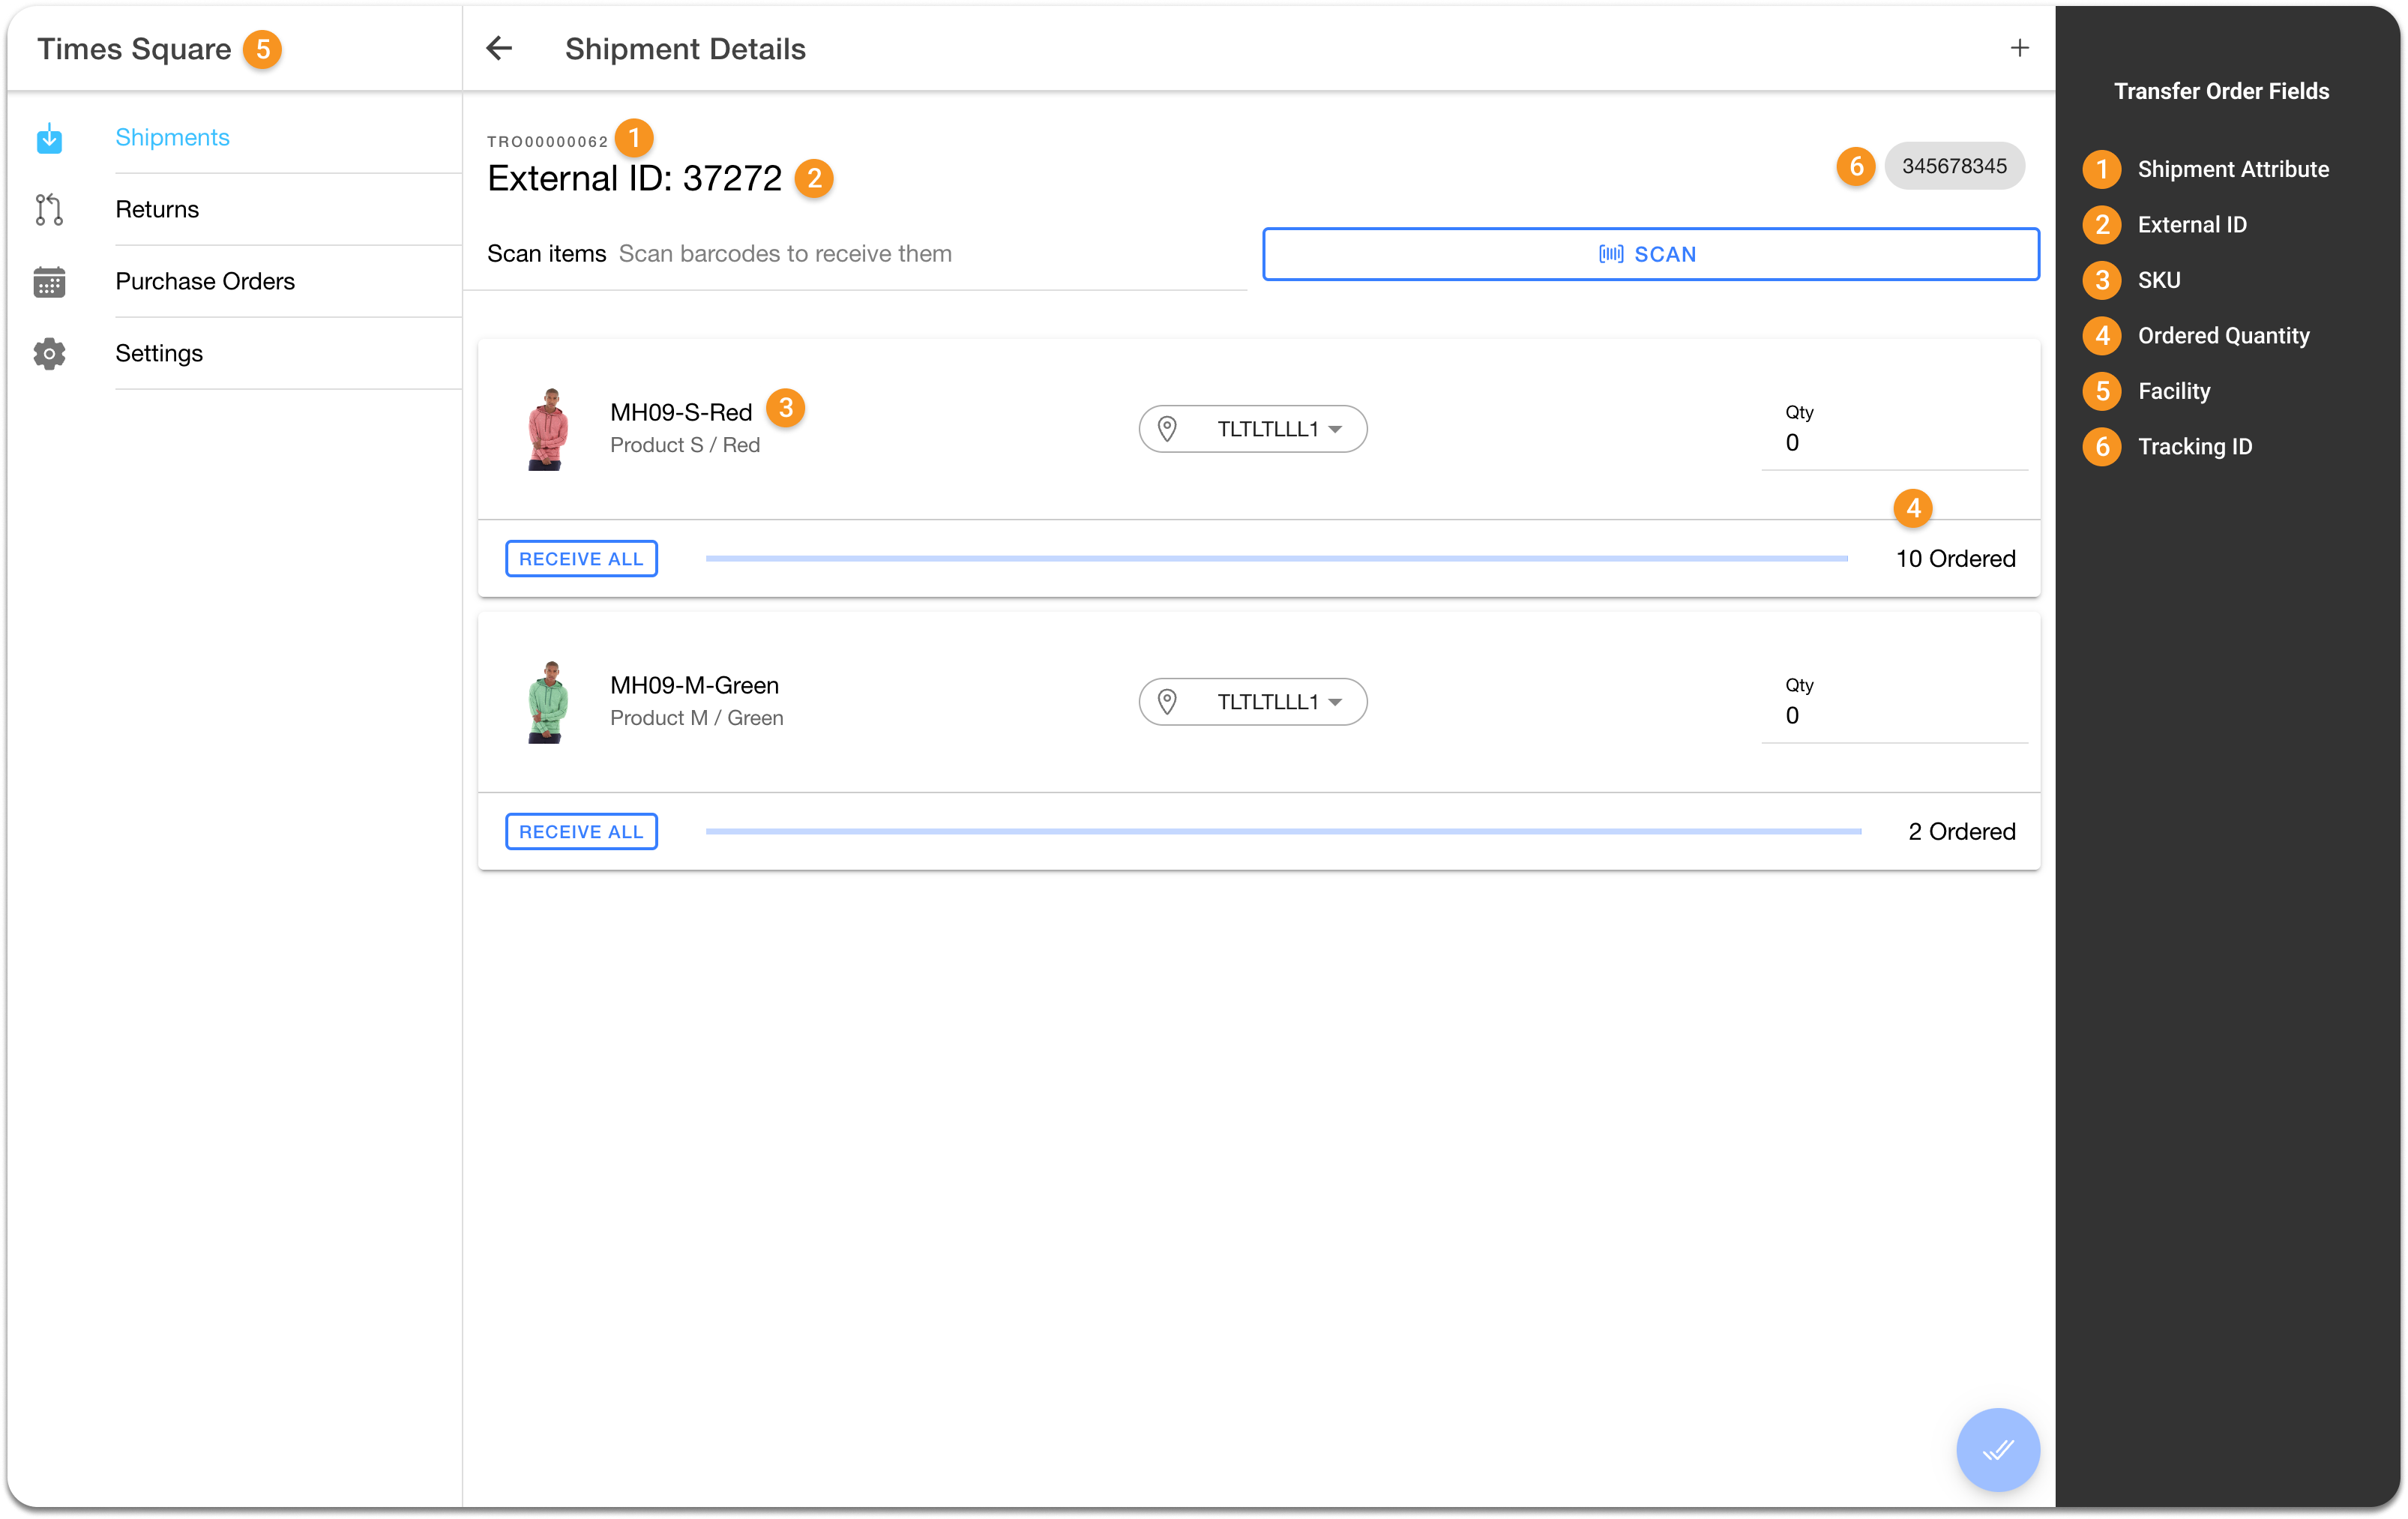The image size is (2408, 1519).
Task: Click the plus icon in header
Action: click(x=2019, y=48)
